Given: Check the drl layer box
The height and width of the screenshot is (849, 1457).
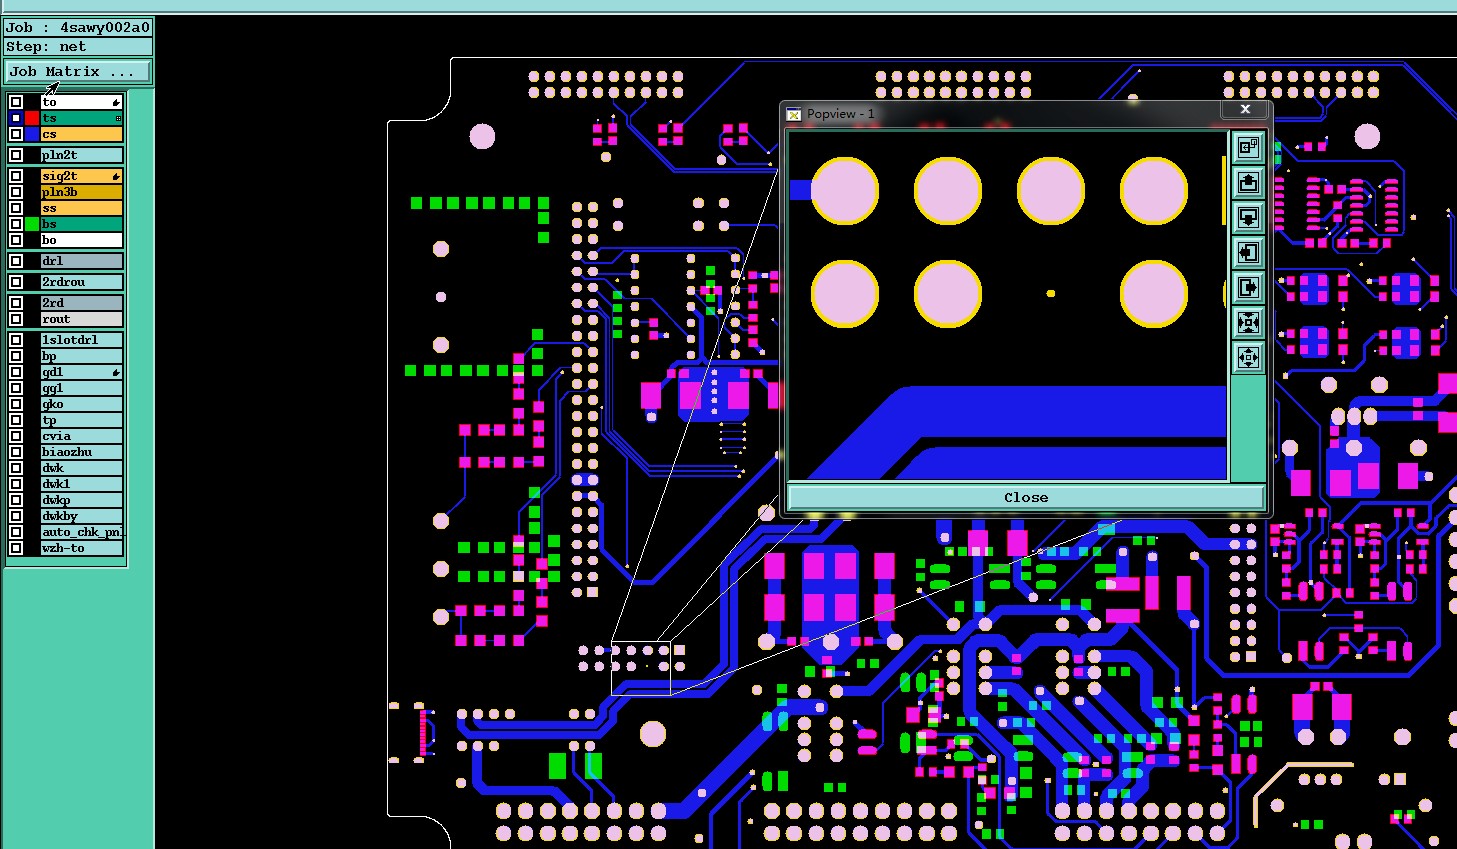Looking at the screenshot, I should (x=16, y=261).
